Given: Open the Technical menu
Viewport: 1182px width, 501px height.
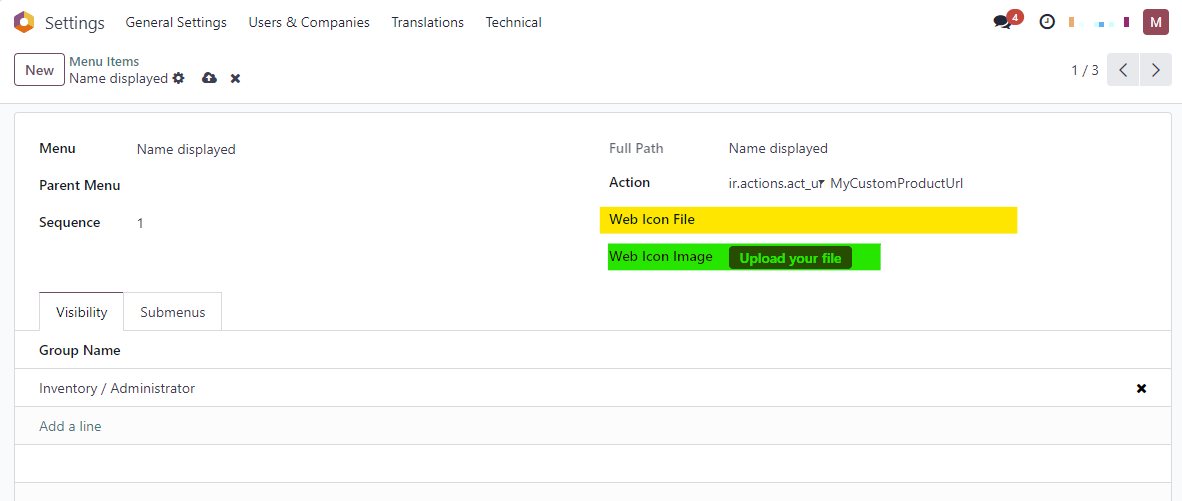Looking at the screenshot, I should (x=513, y=23).
